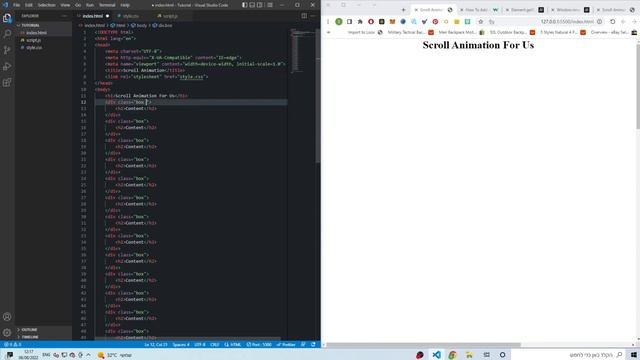Switch to the Window.scro browser tab
The image size is (640, 360).
pyautogui.click(x=570, y=10)
